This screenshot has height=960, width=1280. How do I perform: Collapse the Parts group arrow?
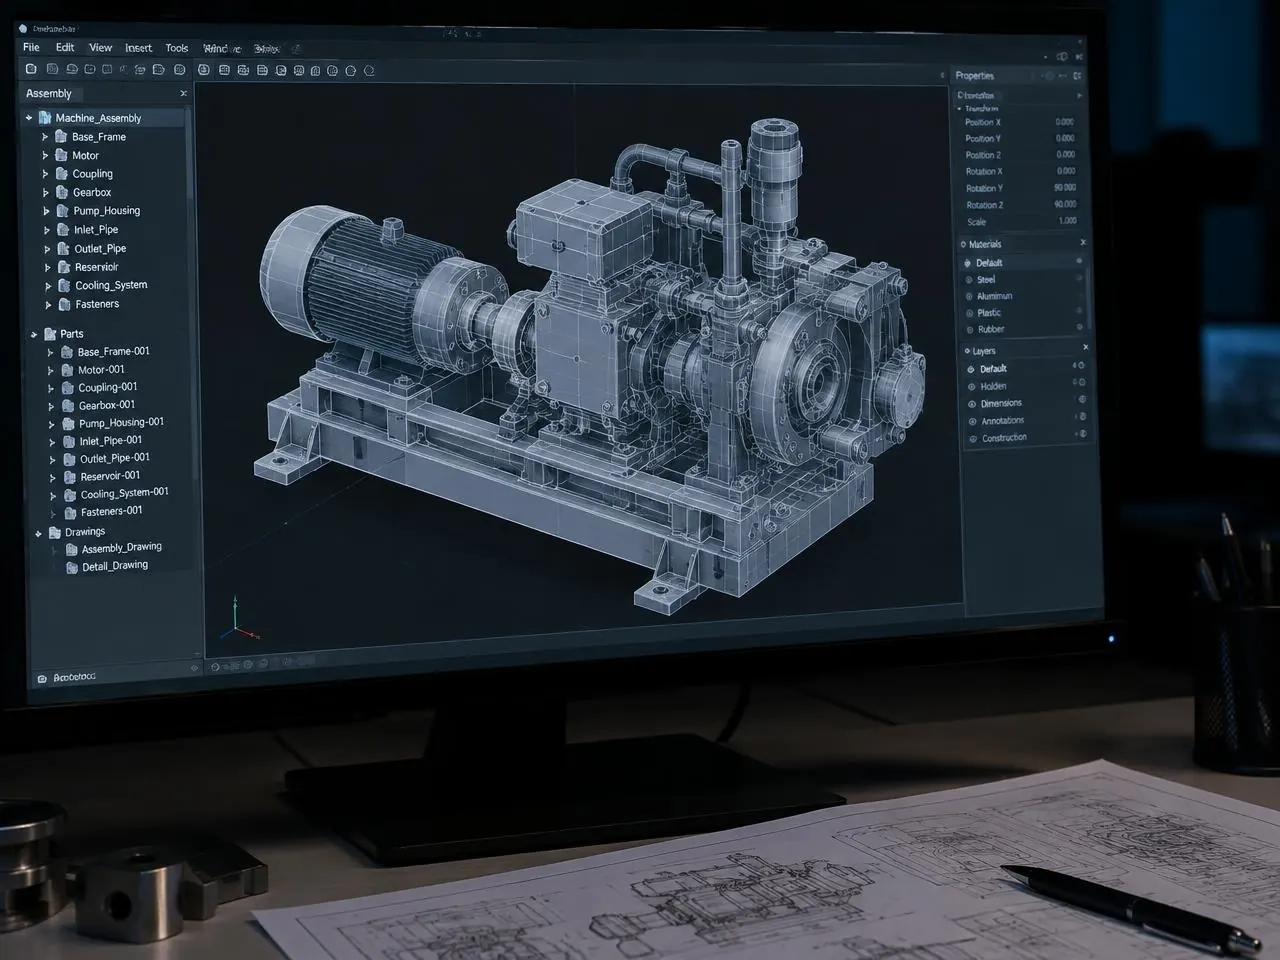click(x=34, y=335)
